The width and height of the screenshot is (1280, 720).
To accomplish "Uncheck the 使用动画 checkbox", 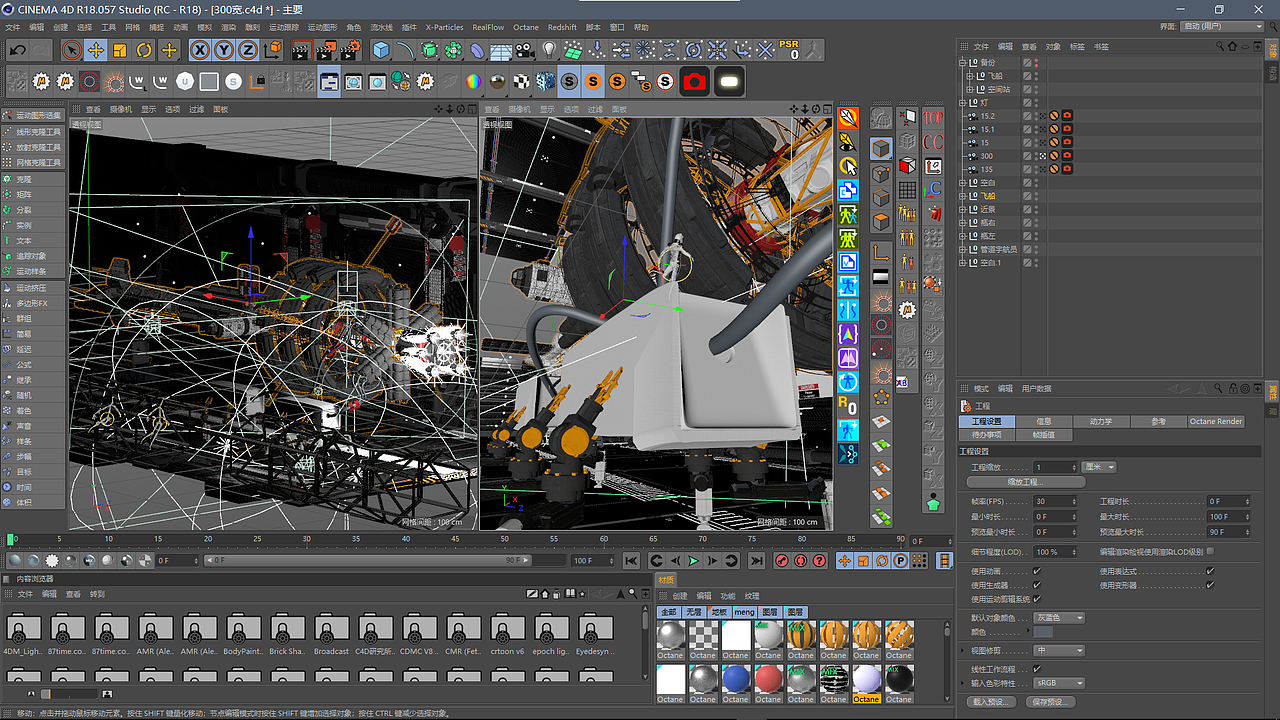I will click(1036, 571).
